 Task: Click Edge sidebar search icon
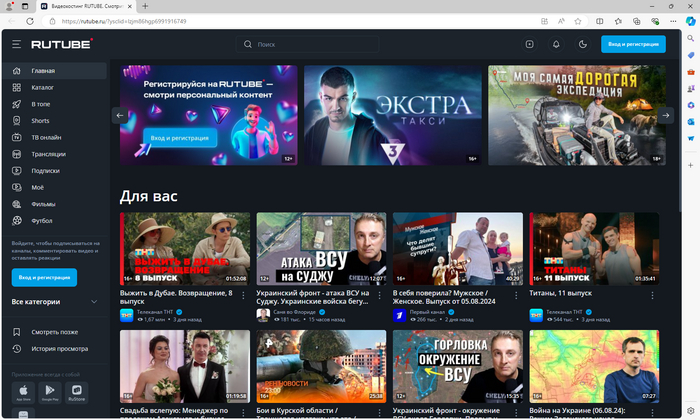tap(691, 38)
